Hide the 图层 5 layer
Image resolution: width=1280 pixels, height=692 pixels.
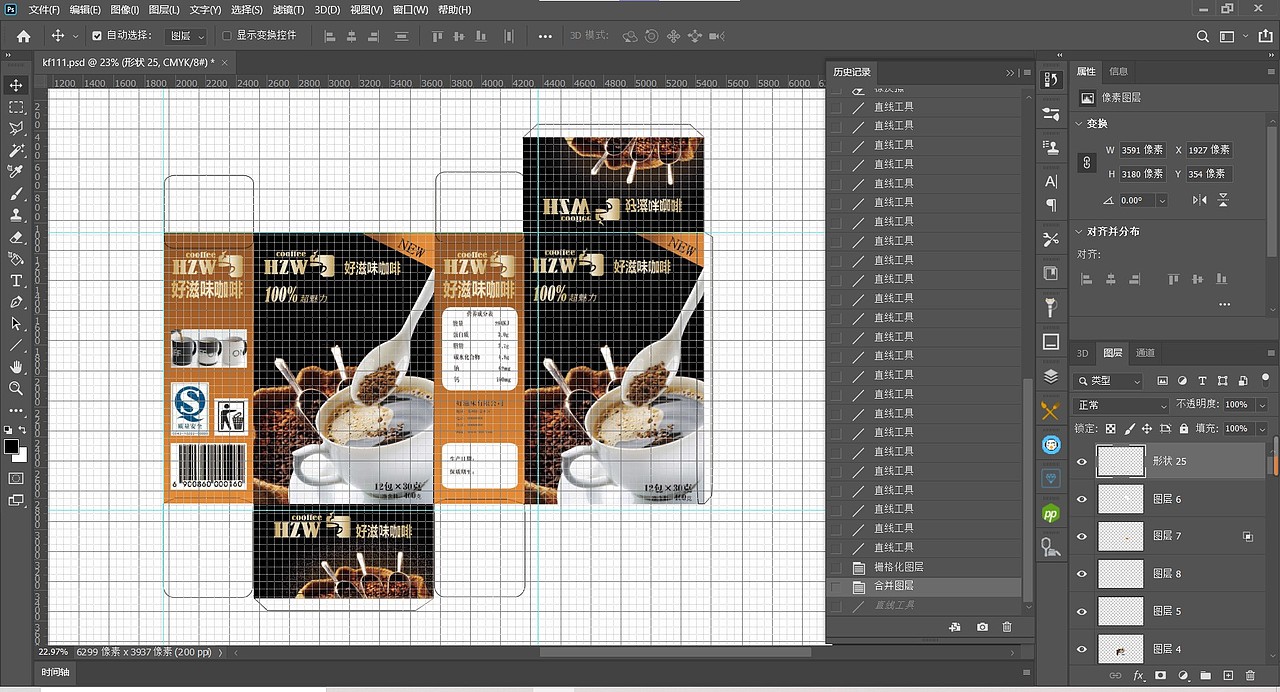tap(1081, 611)
